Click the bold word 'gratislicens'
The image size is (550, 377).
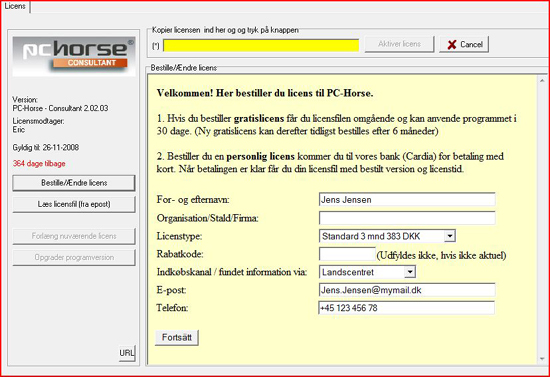[x=259, y=119]
